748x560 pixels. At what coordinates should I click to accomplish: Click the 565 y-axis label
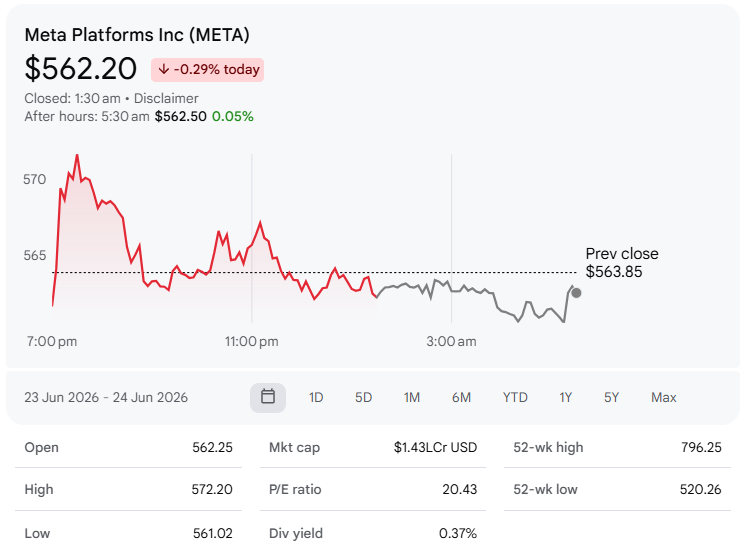pyautogui.click(x=35, y=255)
